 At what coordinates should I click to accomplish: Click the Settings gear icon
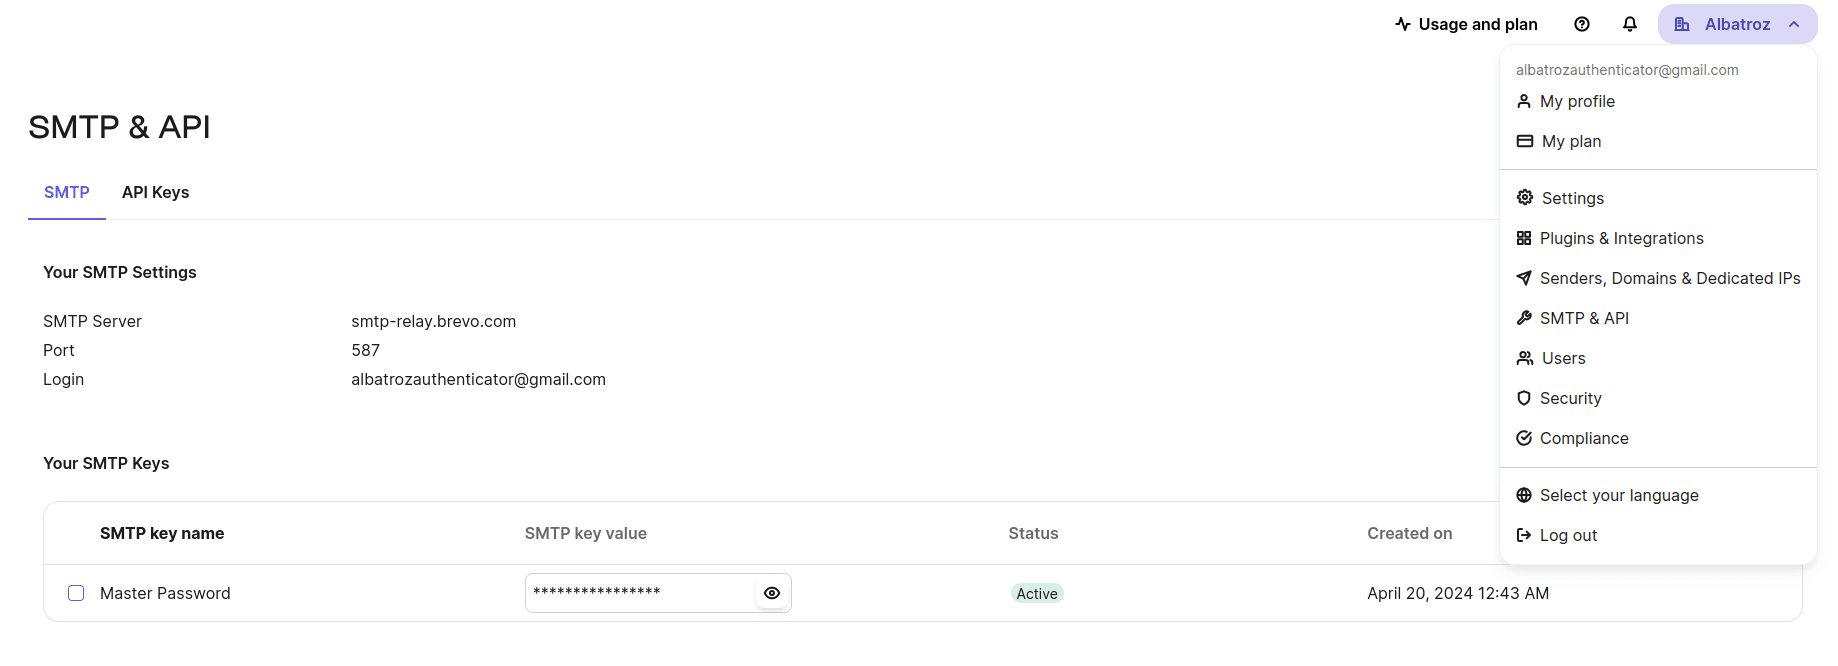point(1524,197)
